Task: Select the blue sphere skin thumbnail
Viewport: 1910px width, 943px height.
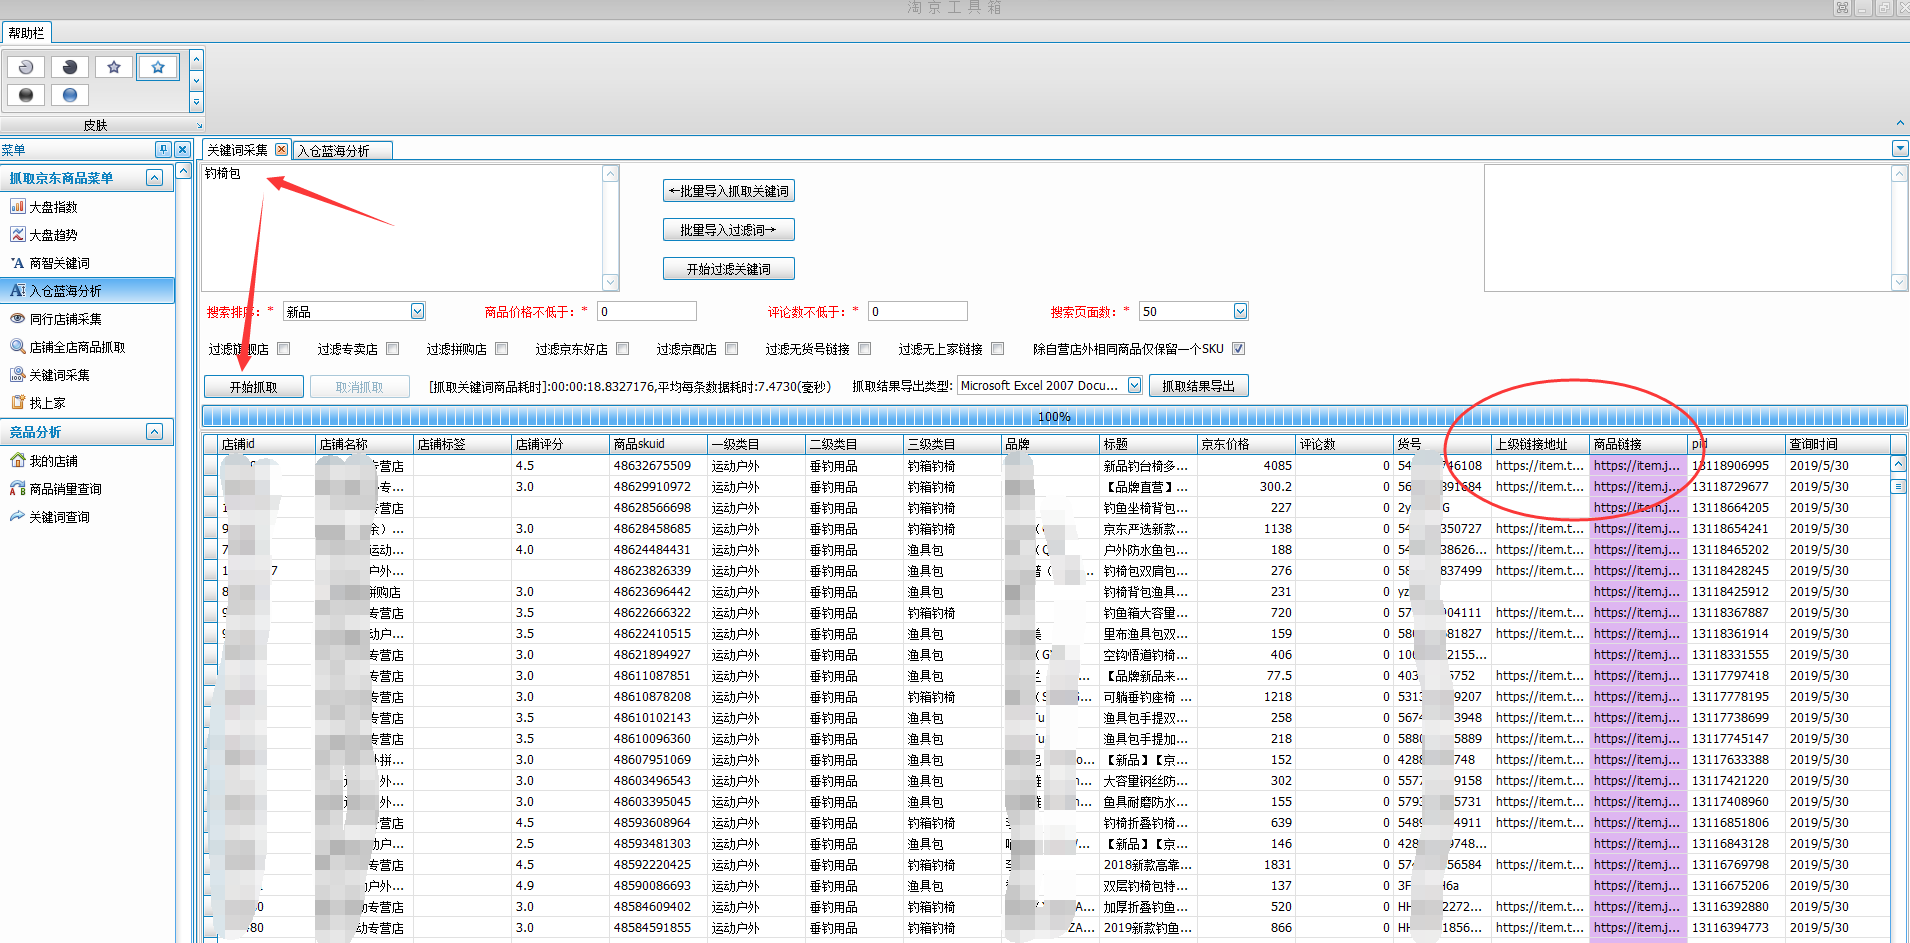Action: 70,95
